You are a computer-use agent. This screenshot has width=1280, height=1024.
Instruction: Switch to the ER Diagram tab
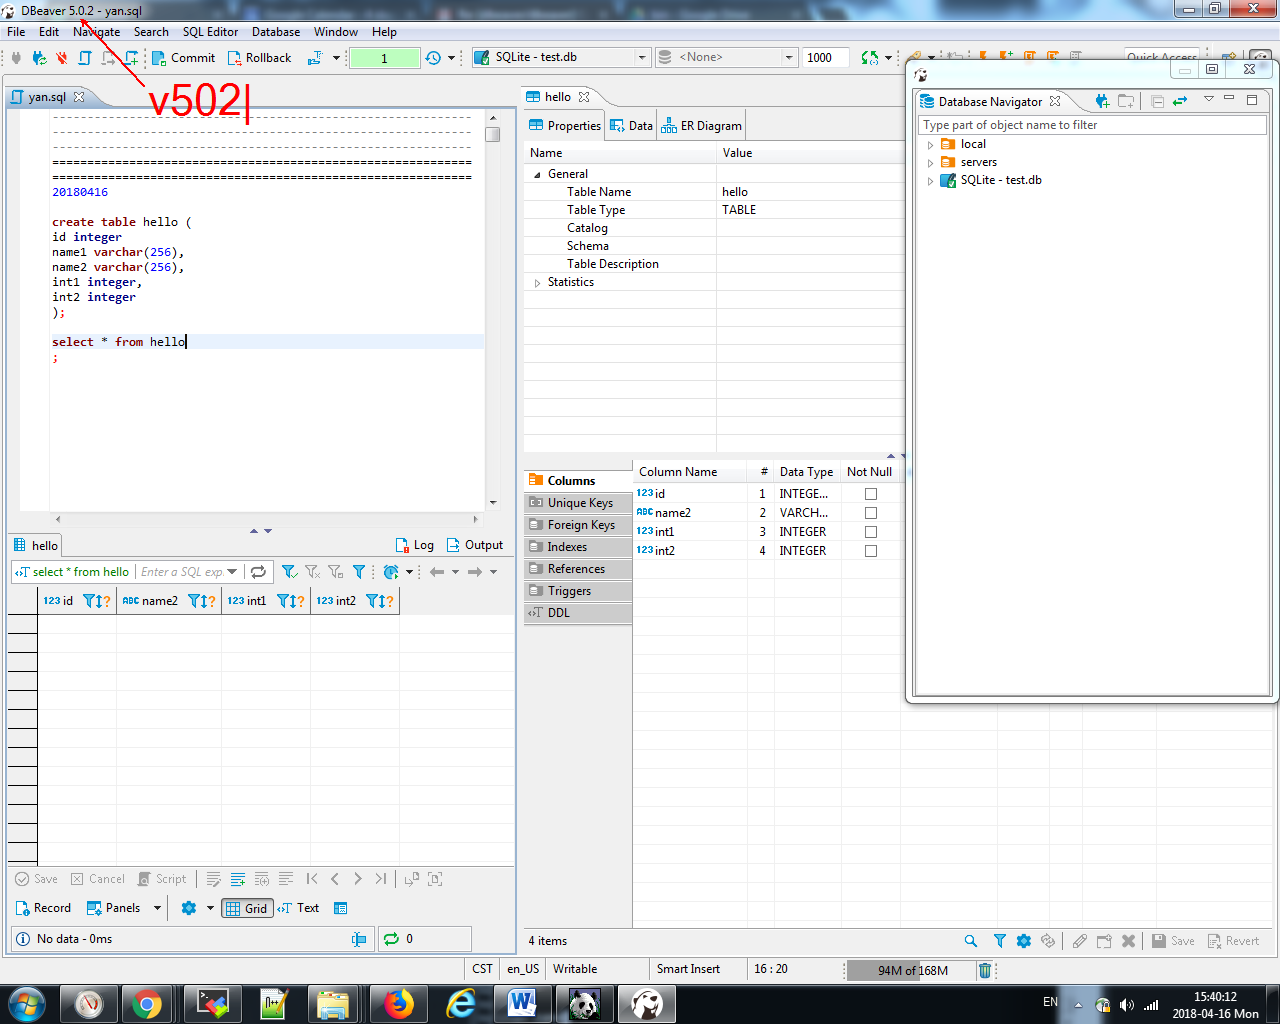point(701,126)
